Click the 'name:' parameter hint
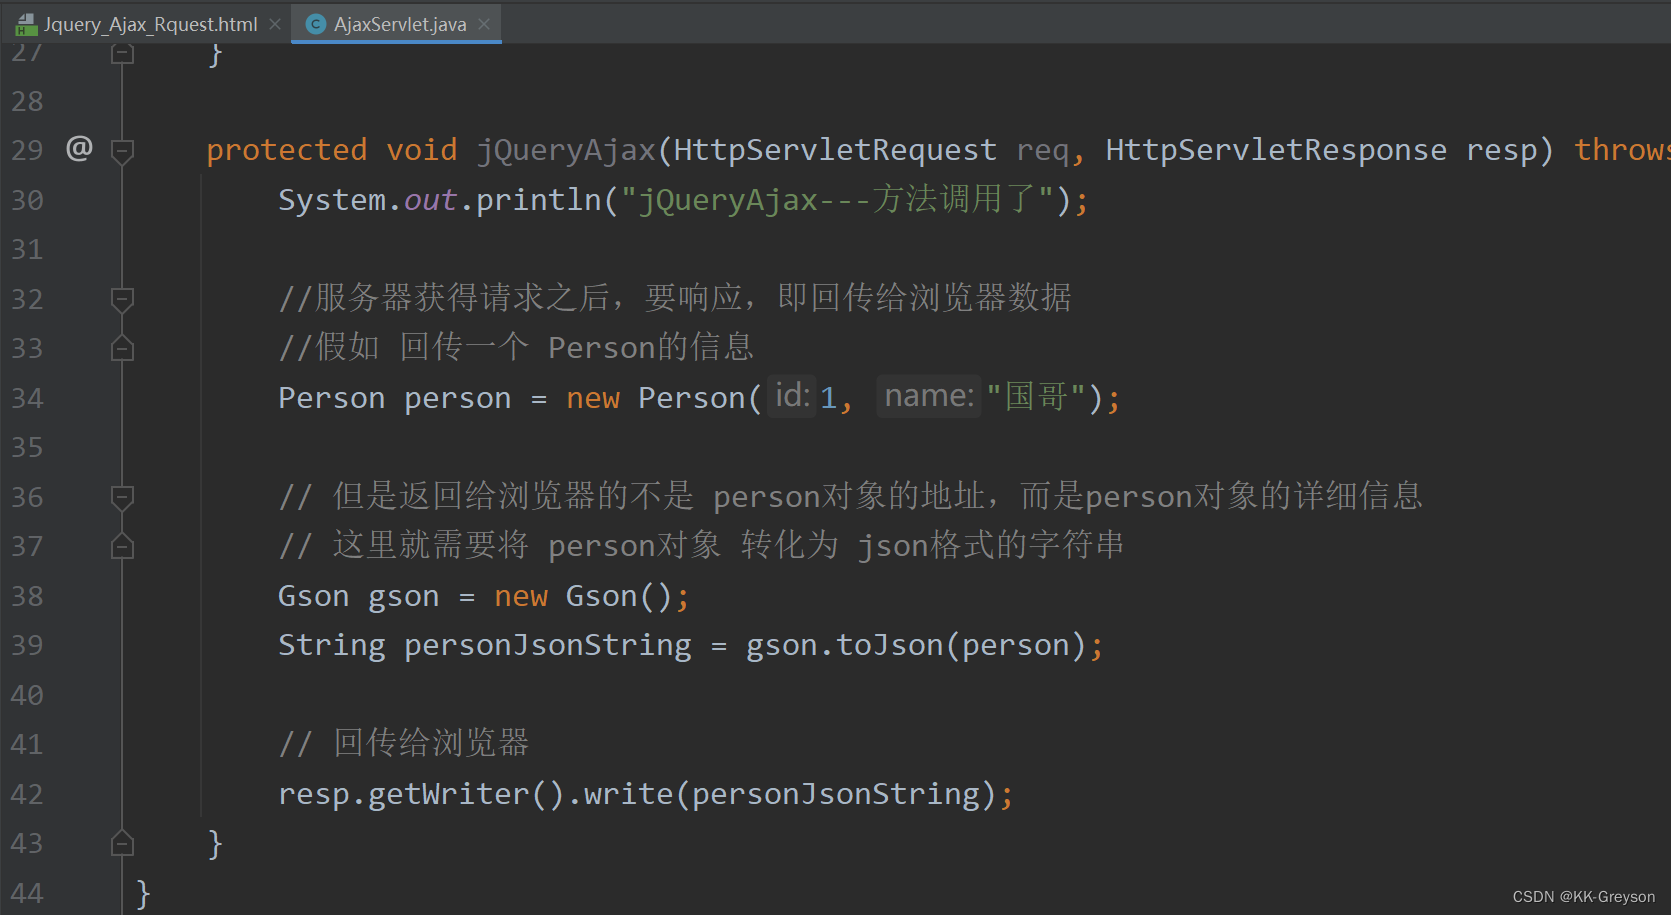 929,396
